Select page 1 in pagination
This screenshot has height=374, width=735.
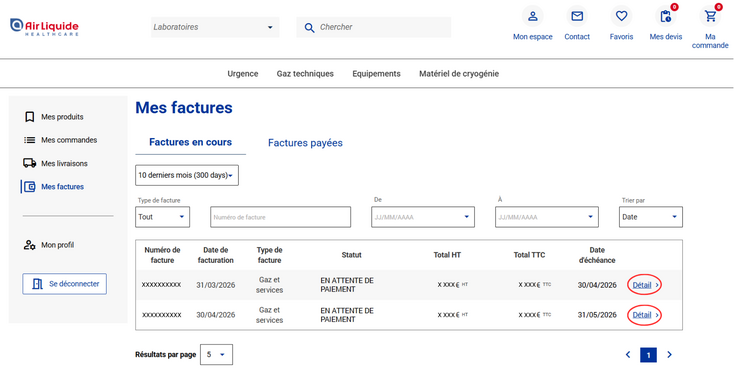(x=648, y=355)
